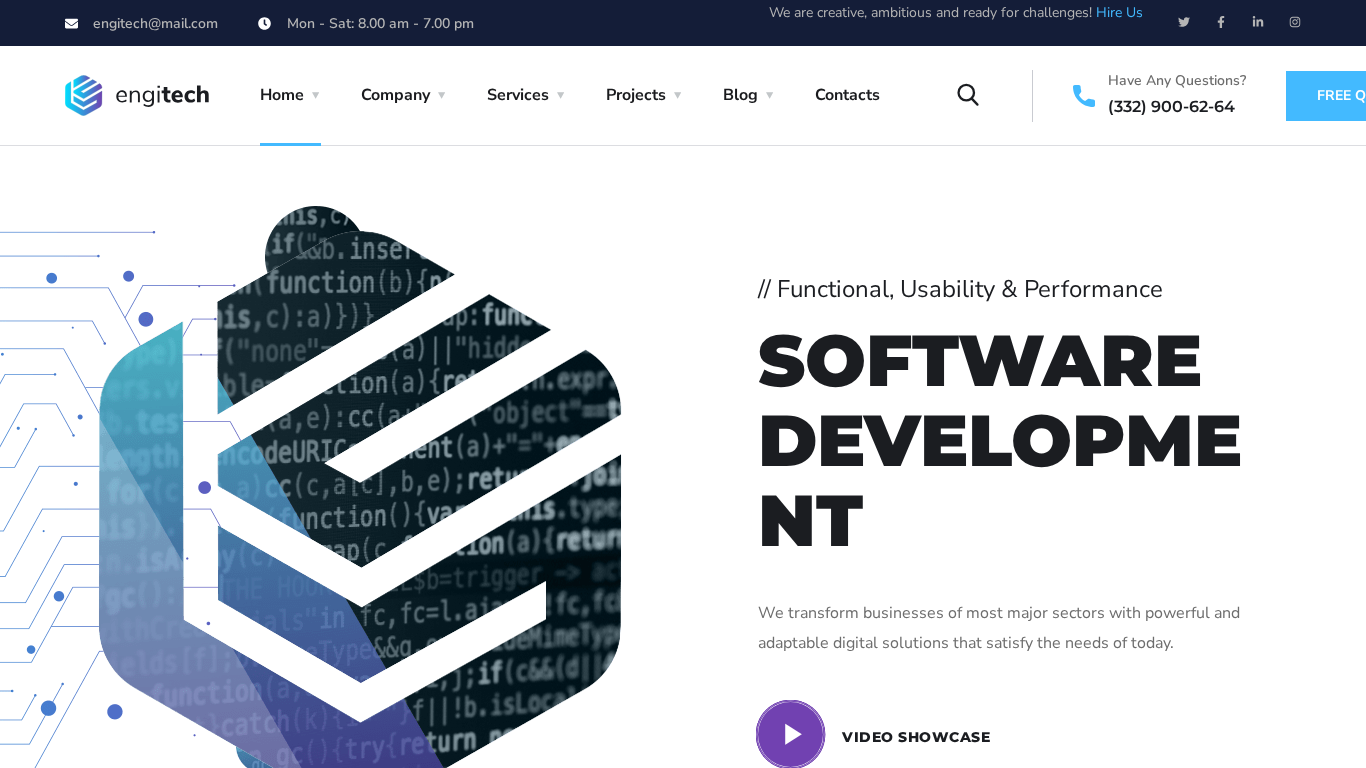Screen dimensions: 1366x768
Task: Open the Instagram social icon
Action: (1295, 22)
